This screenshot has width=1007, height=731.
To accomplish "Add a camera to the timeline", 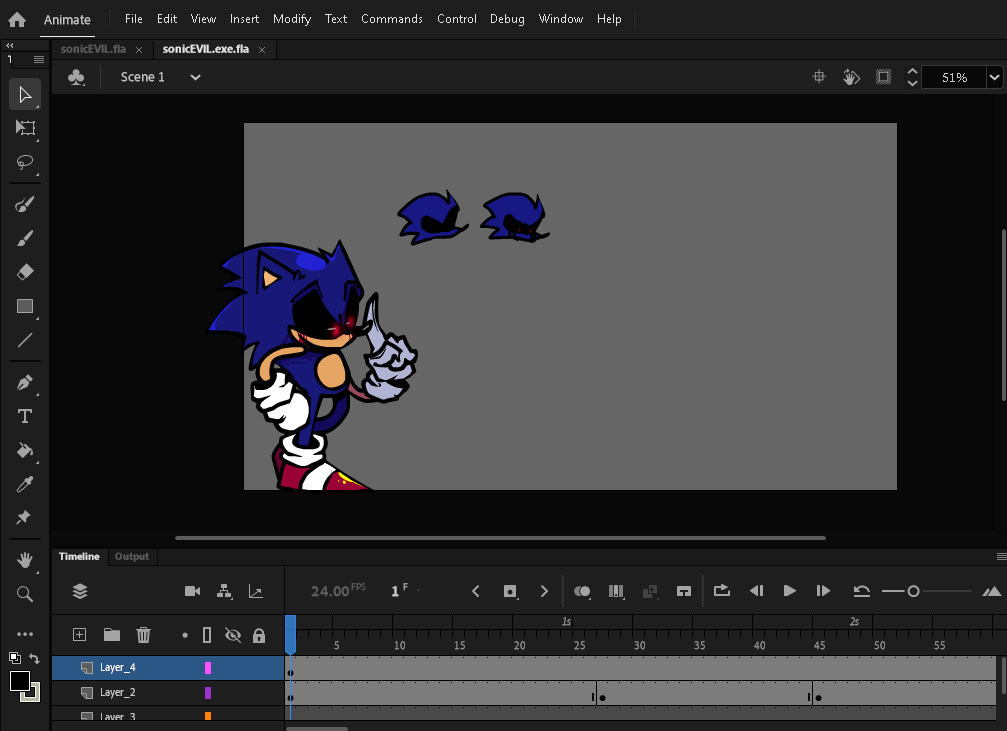I will point(192,591).
